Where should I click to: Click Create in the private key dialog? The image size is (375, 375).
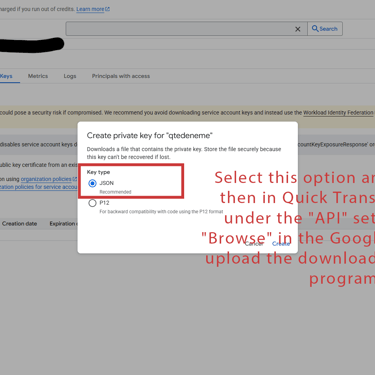point(281,244)
